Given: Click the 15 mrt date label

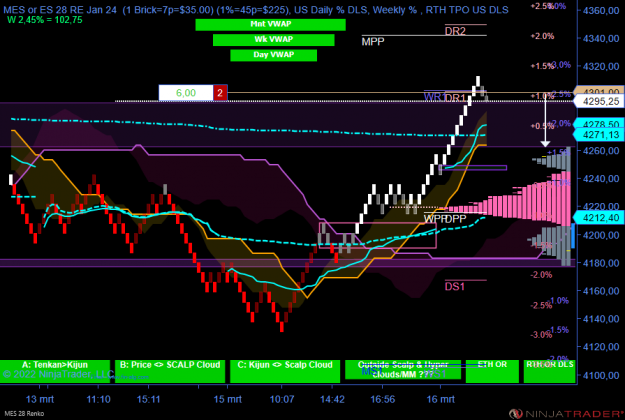Looking at the screenshot, I should 228,399.
